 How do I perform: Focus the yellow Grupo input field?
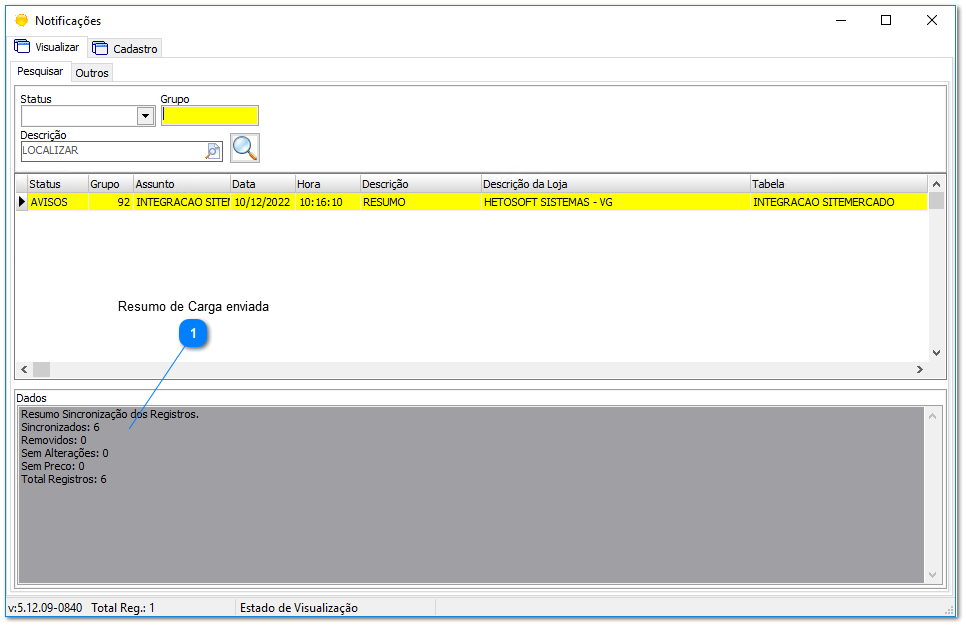click(209, 116)
